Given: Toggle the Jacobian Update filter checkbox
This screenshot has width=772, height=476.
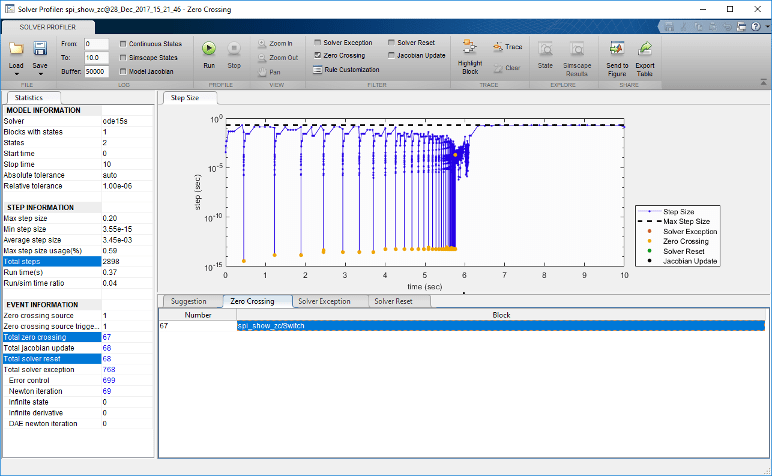Looking at the screenshot, I should coord(390,56).
